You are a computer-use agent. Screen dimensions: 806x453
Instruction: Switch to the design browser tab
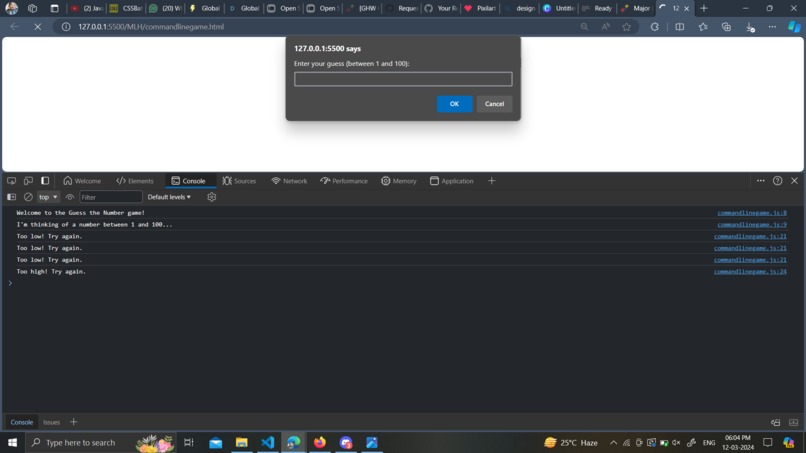point(520,8)
